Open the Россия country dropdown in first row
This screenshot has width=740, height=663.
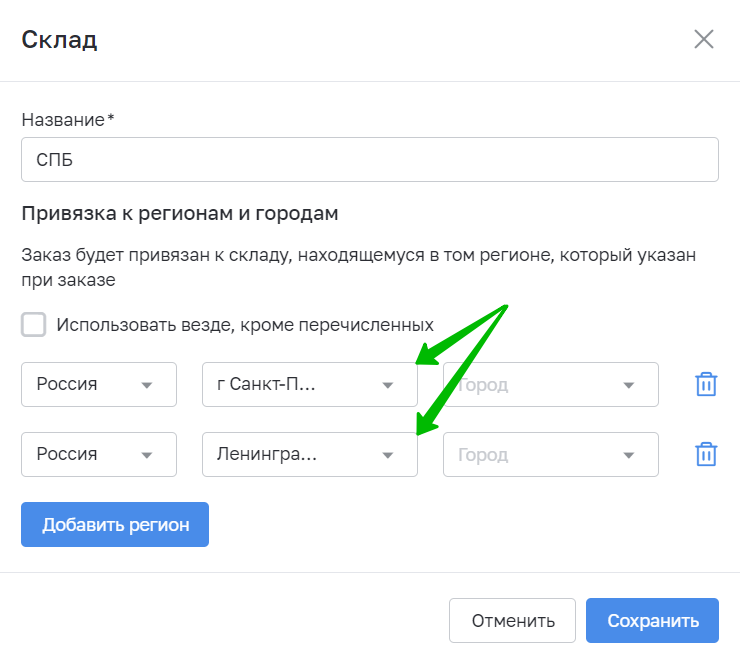click(99, 384)
